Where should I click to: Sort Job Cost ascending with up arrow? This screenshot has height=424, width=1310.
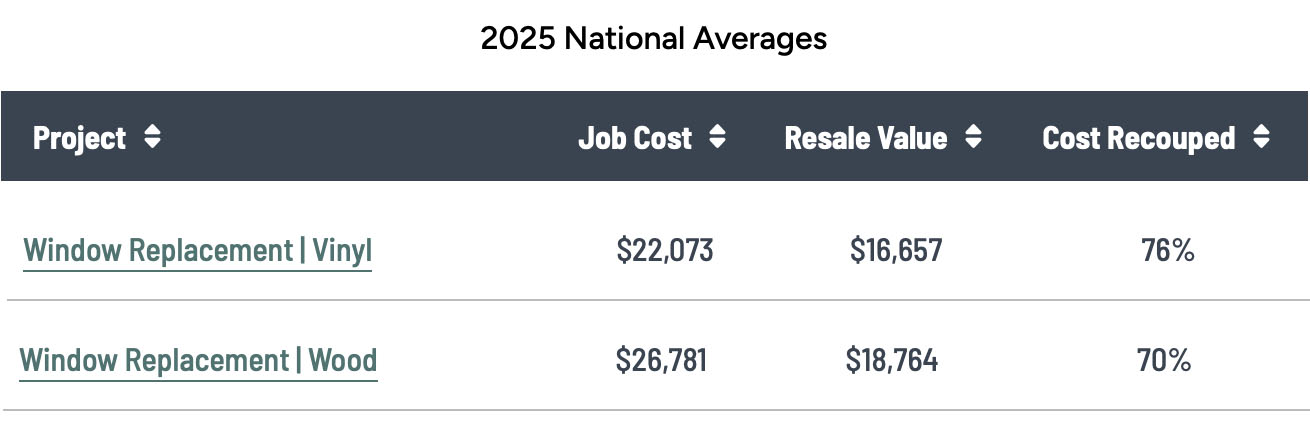point(717,130)
